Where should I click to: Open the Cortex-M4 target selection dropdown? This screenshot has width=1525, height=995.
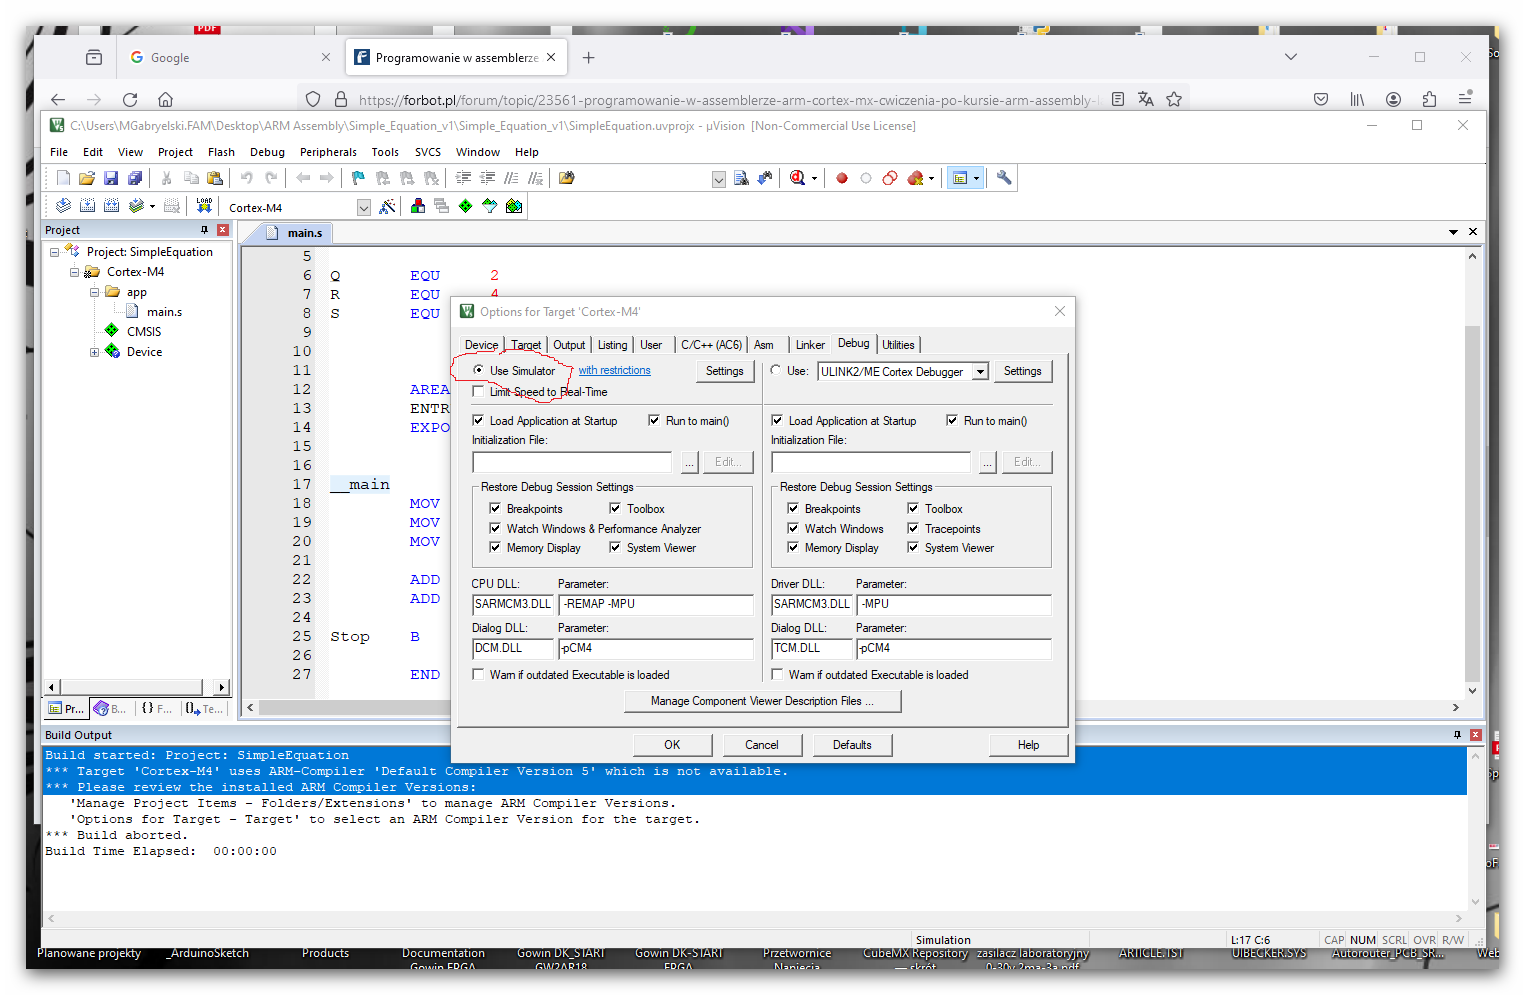(x=364, y=207)
